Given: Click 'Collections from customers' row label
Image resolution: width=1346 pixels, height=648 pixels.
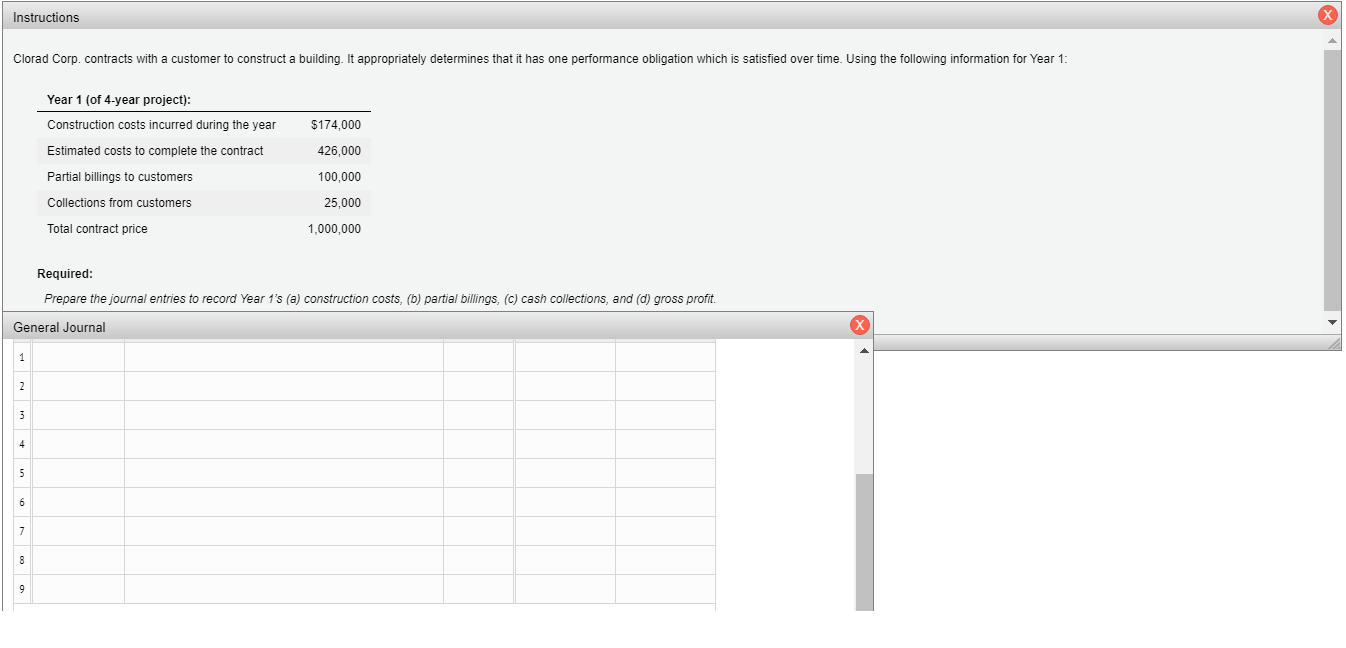Looking at the screenshot, I should point(119,203).
